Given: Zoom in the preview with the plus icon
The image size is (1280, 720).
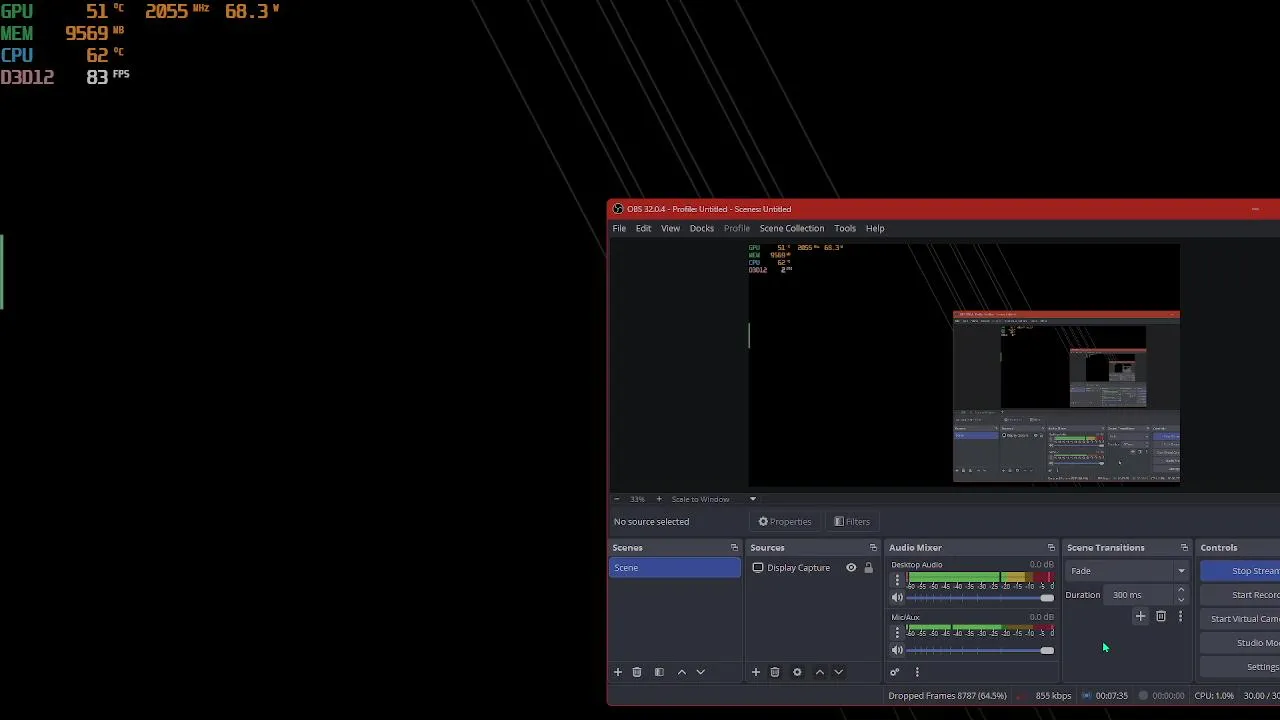Looking at the screenshot, I should click(x=658, y=499).
